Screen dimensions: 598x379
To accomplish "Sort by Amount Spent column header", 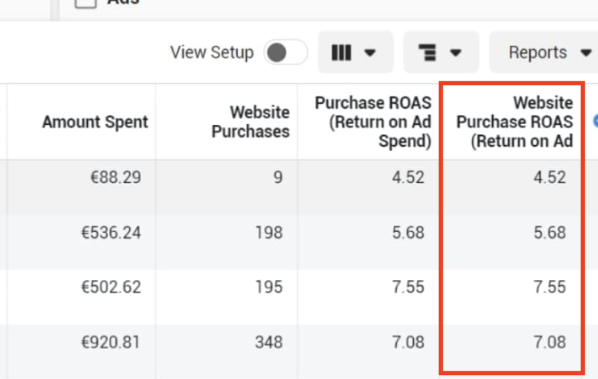I will point(95,122).
